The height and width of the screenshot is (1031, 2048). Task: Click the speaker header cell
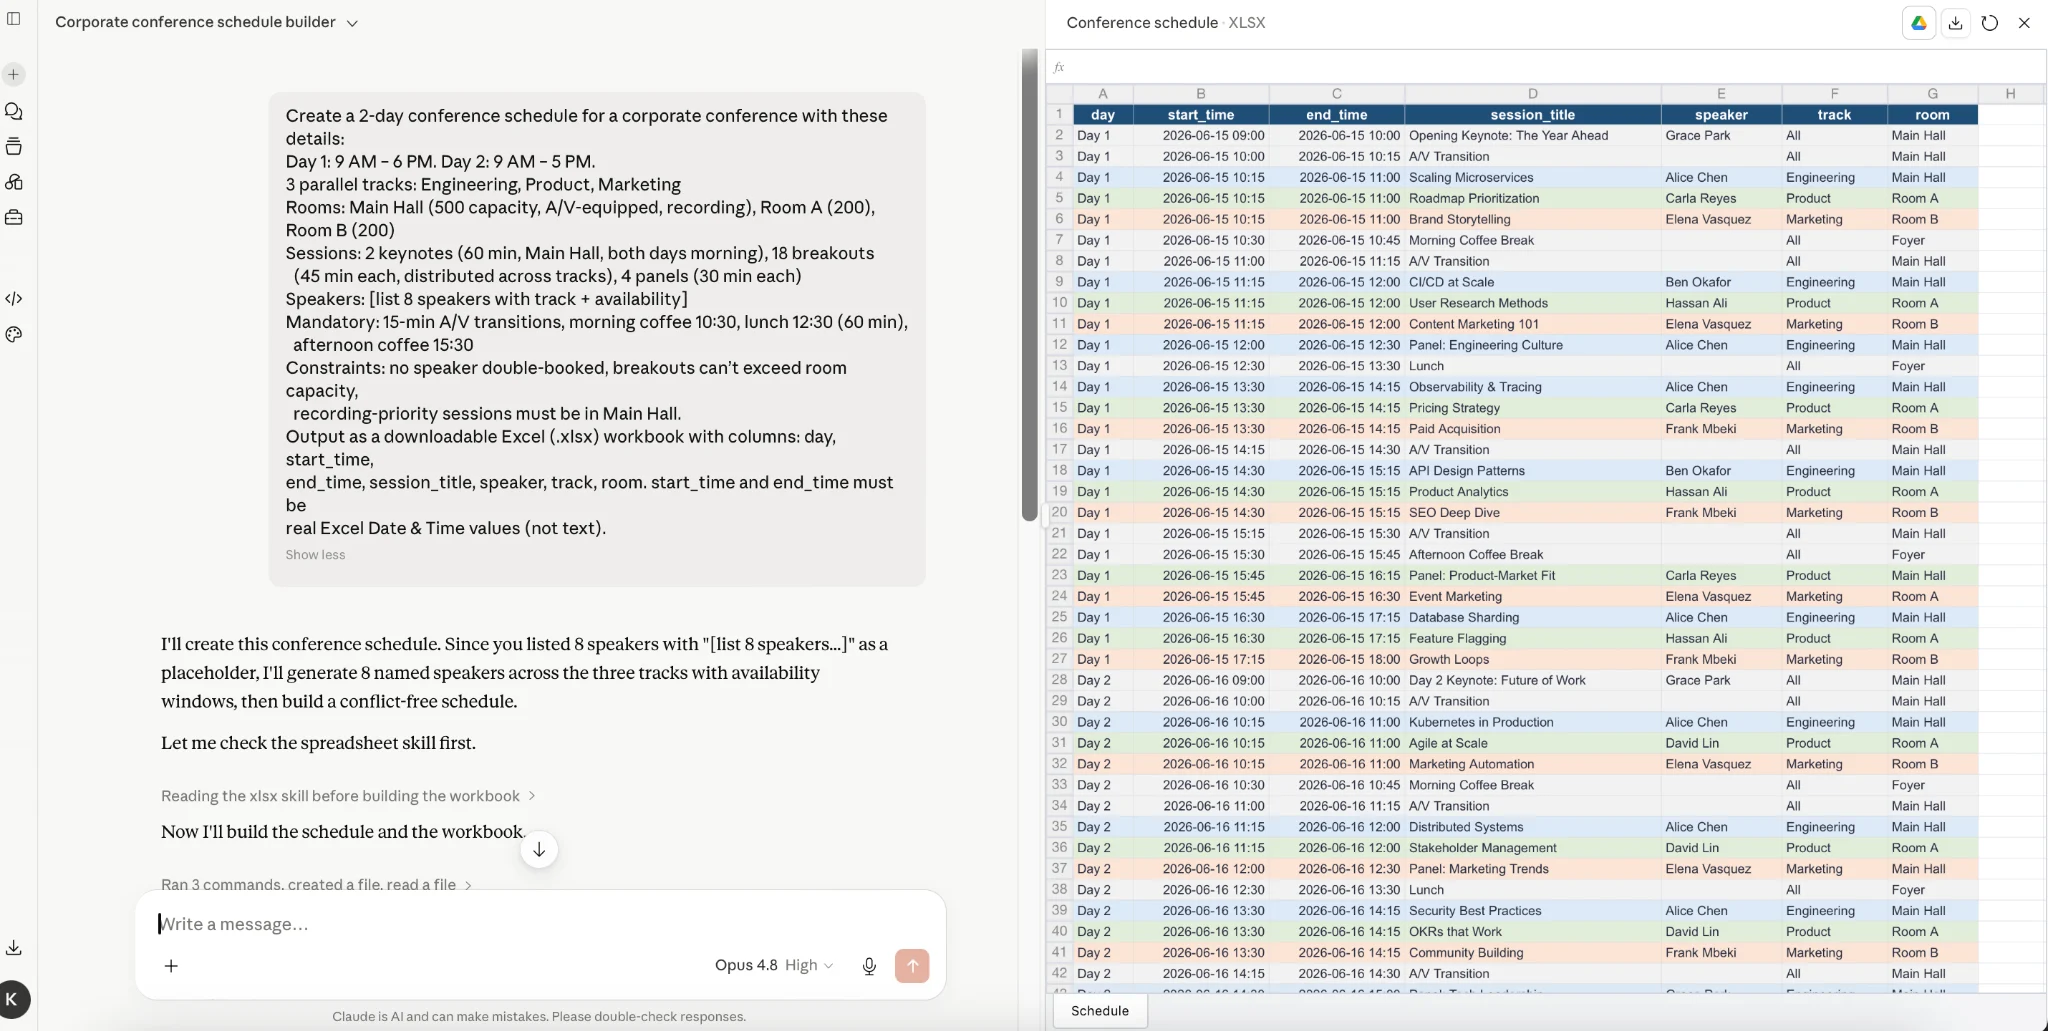tap(1721, 115)
